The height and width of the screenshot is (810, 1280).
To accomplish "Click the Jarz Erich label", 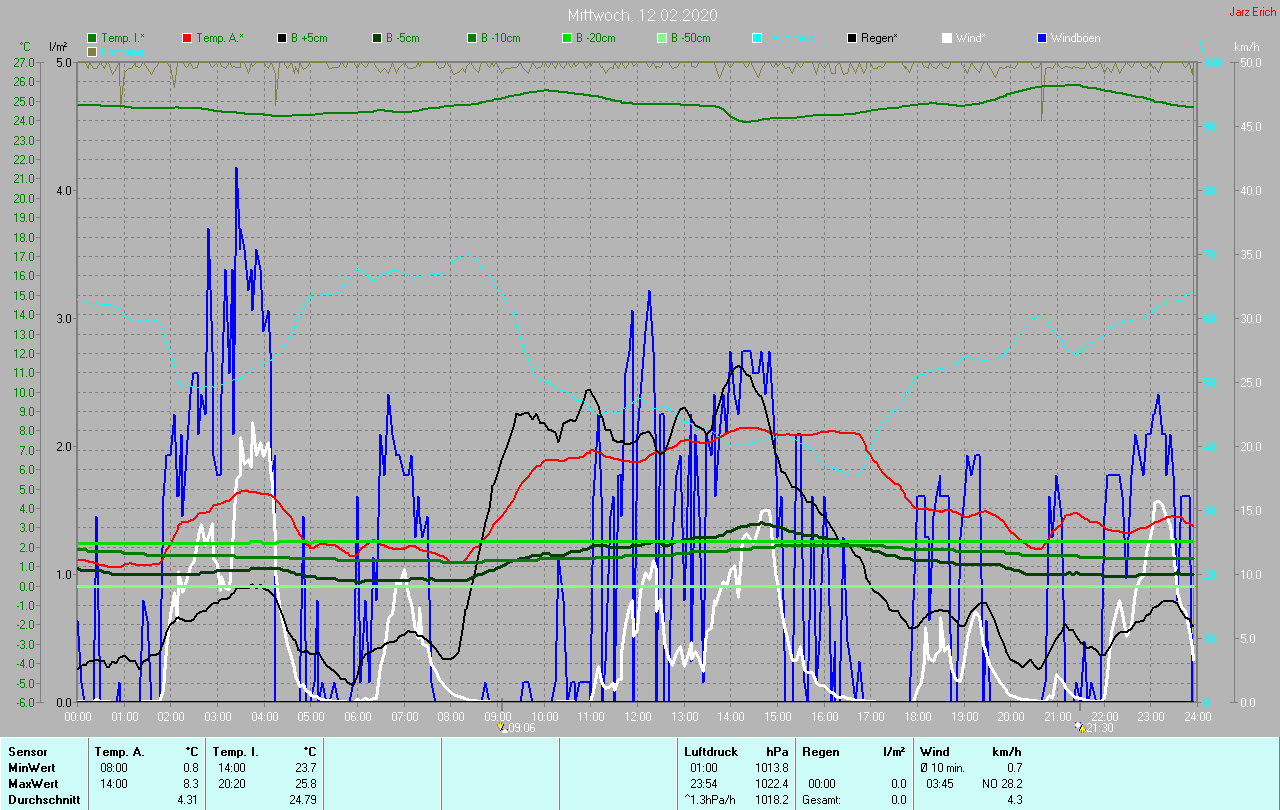I will [1253, 12].
